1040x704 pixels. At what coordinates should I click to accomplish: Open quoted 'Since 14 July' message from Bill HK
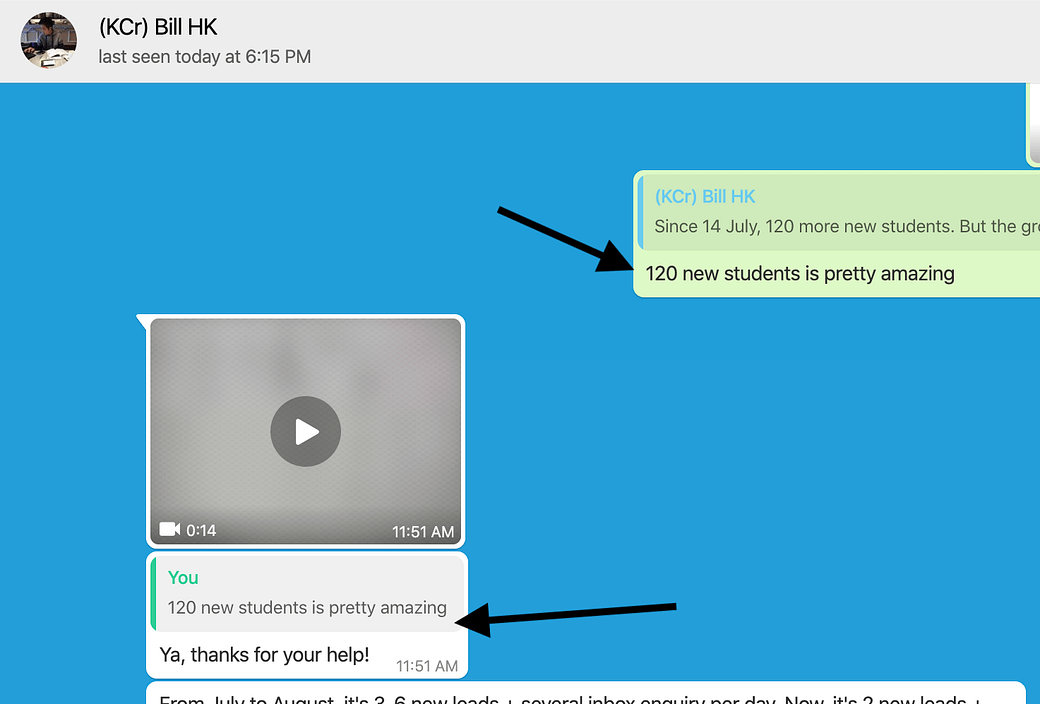pyautogui.click(x=838, y=212)
